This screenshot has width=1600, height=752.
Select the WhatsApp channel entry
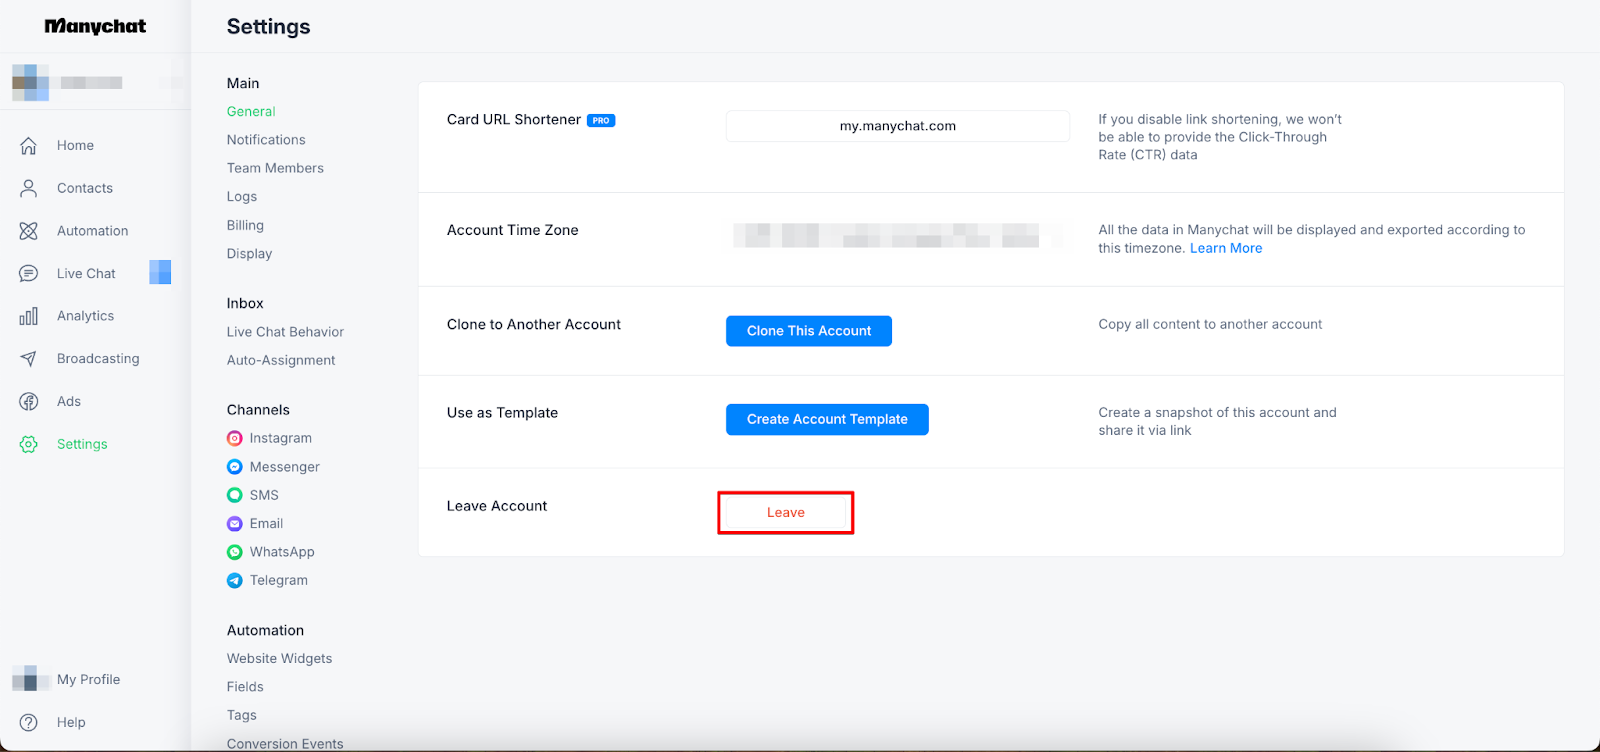point(281,552)
